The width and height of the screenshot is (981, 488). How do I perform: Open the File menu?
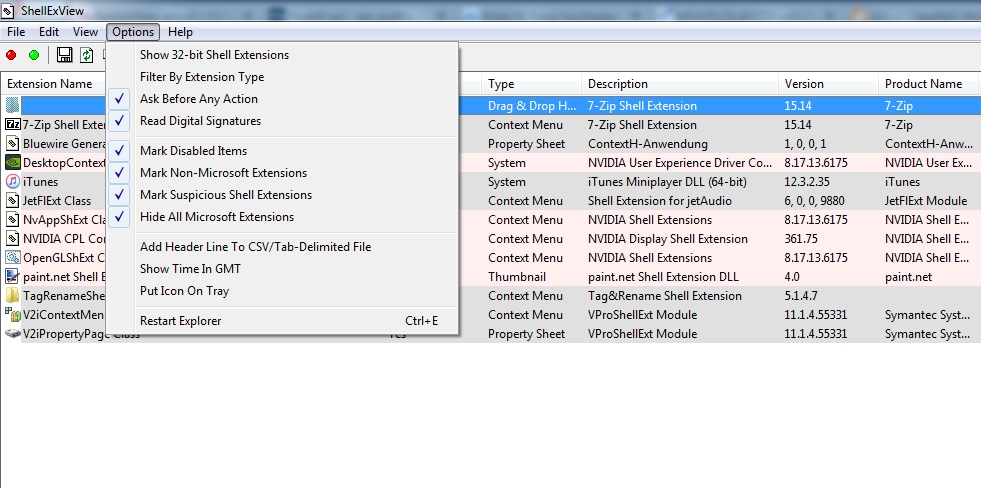click(16, 32)
